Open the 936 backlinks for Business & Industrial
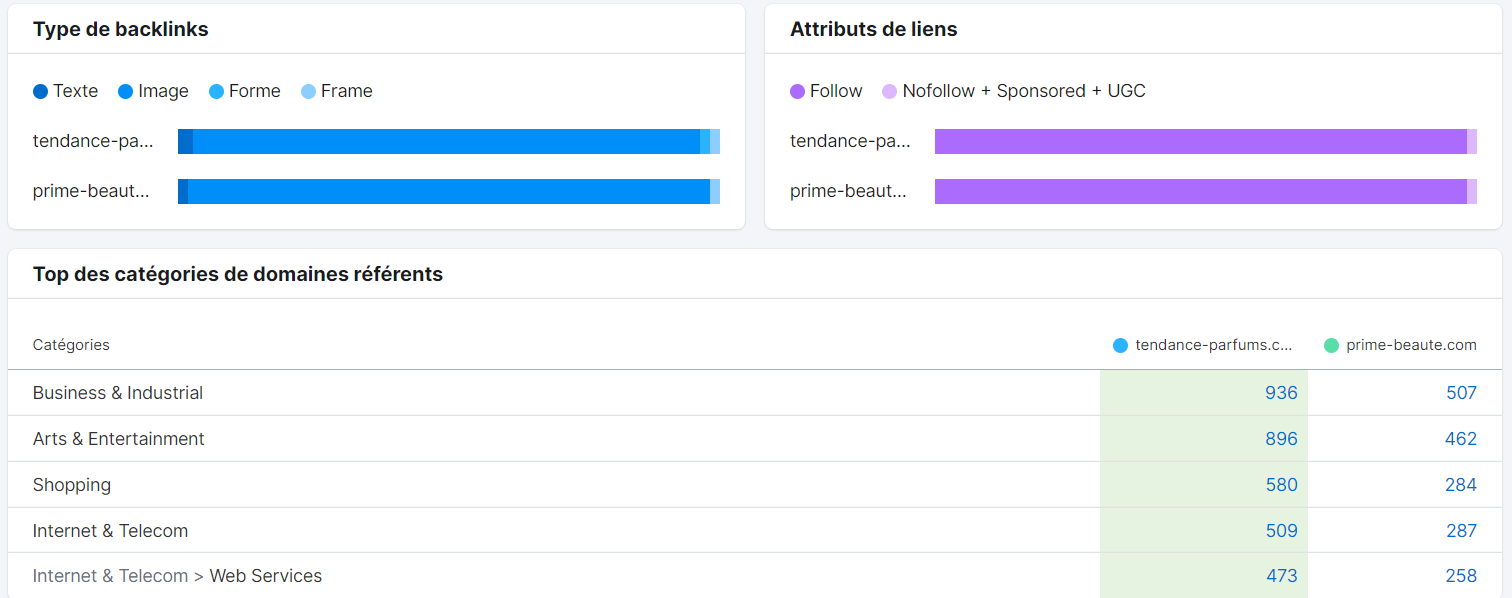 [1283, 392]
